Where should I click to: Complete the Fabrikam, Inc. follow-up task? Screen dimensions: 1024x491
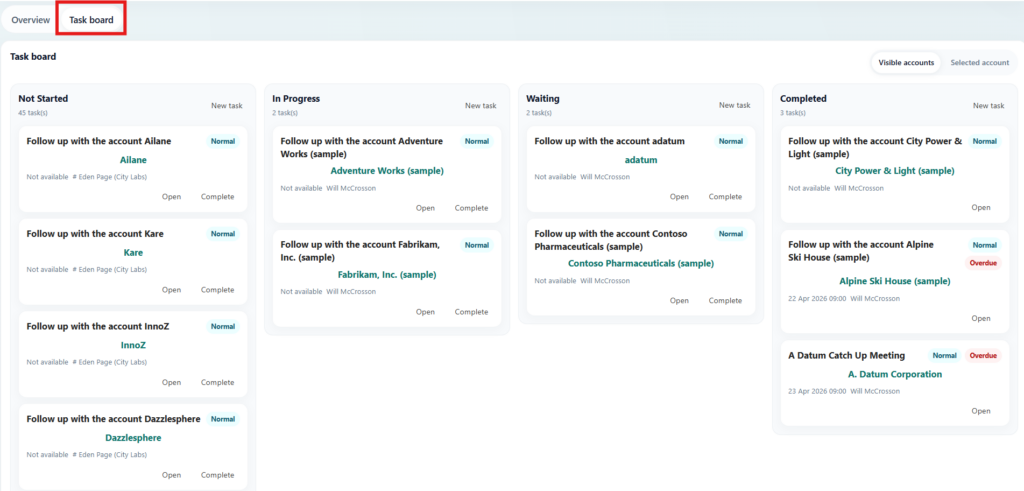coord(472,311)
